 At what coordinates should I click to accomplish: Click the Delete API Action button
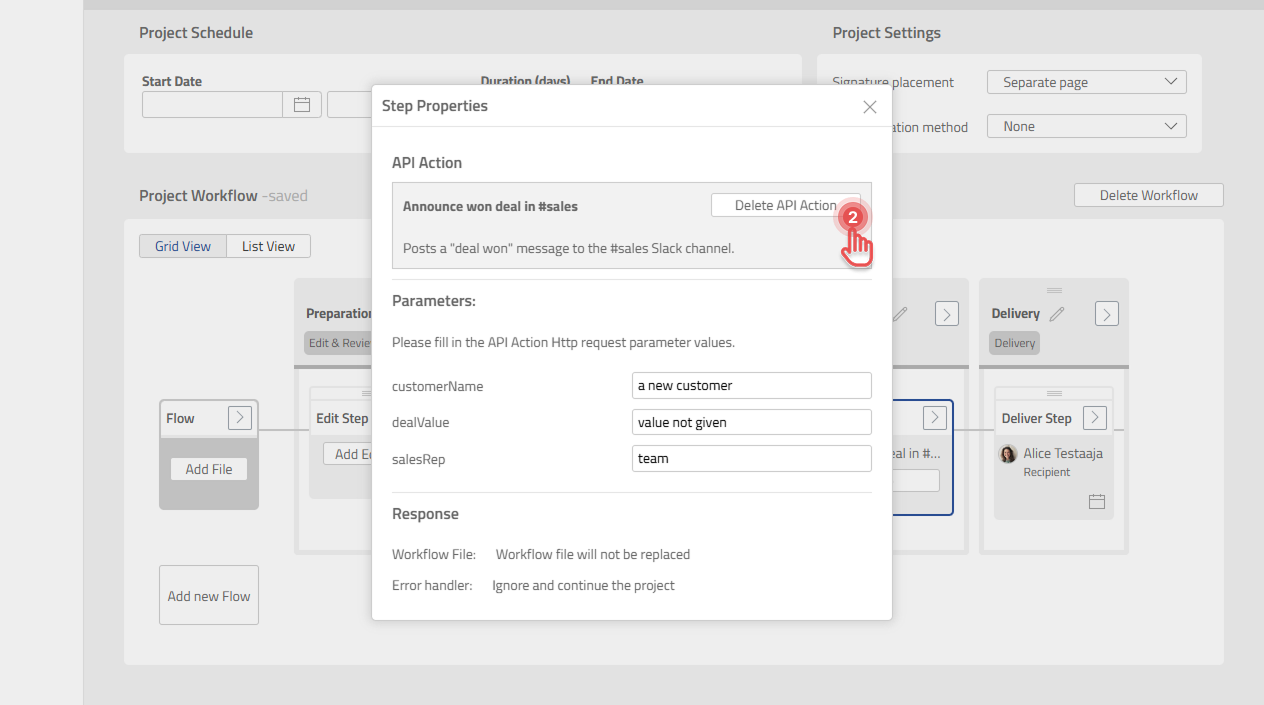point(785,205)
